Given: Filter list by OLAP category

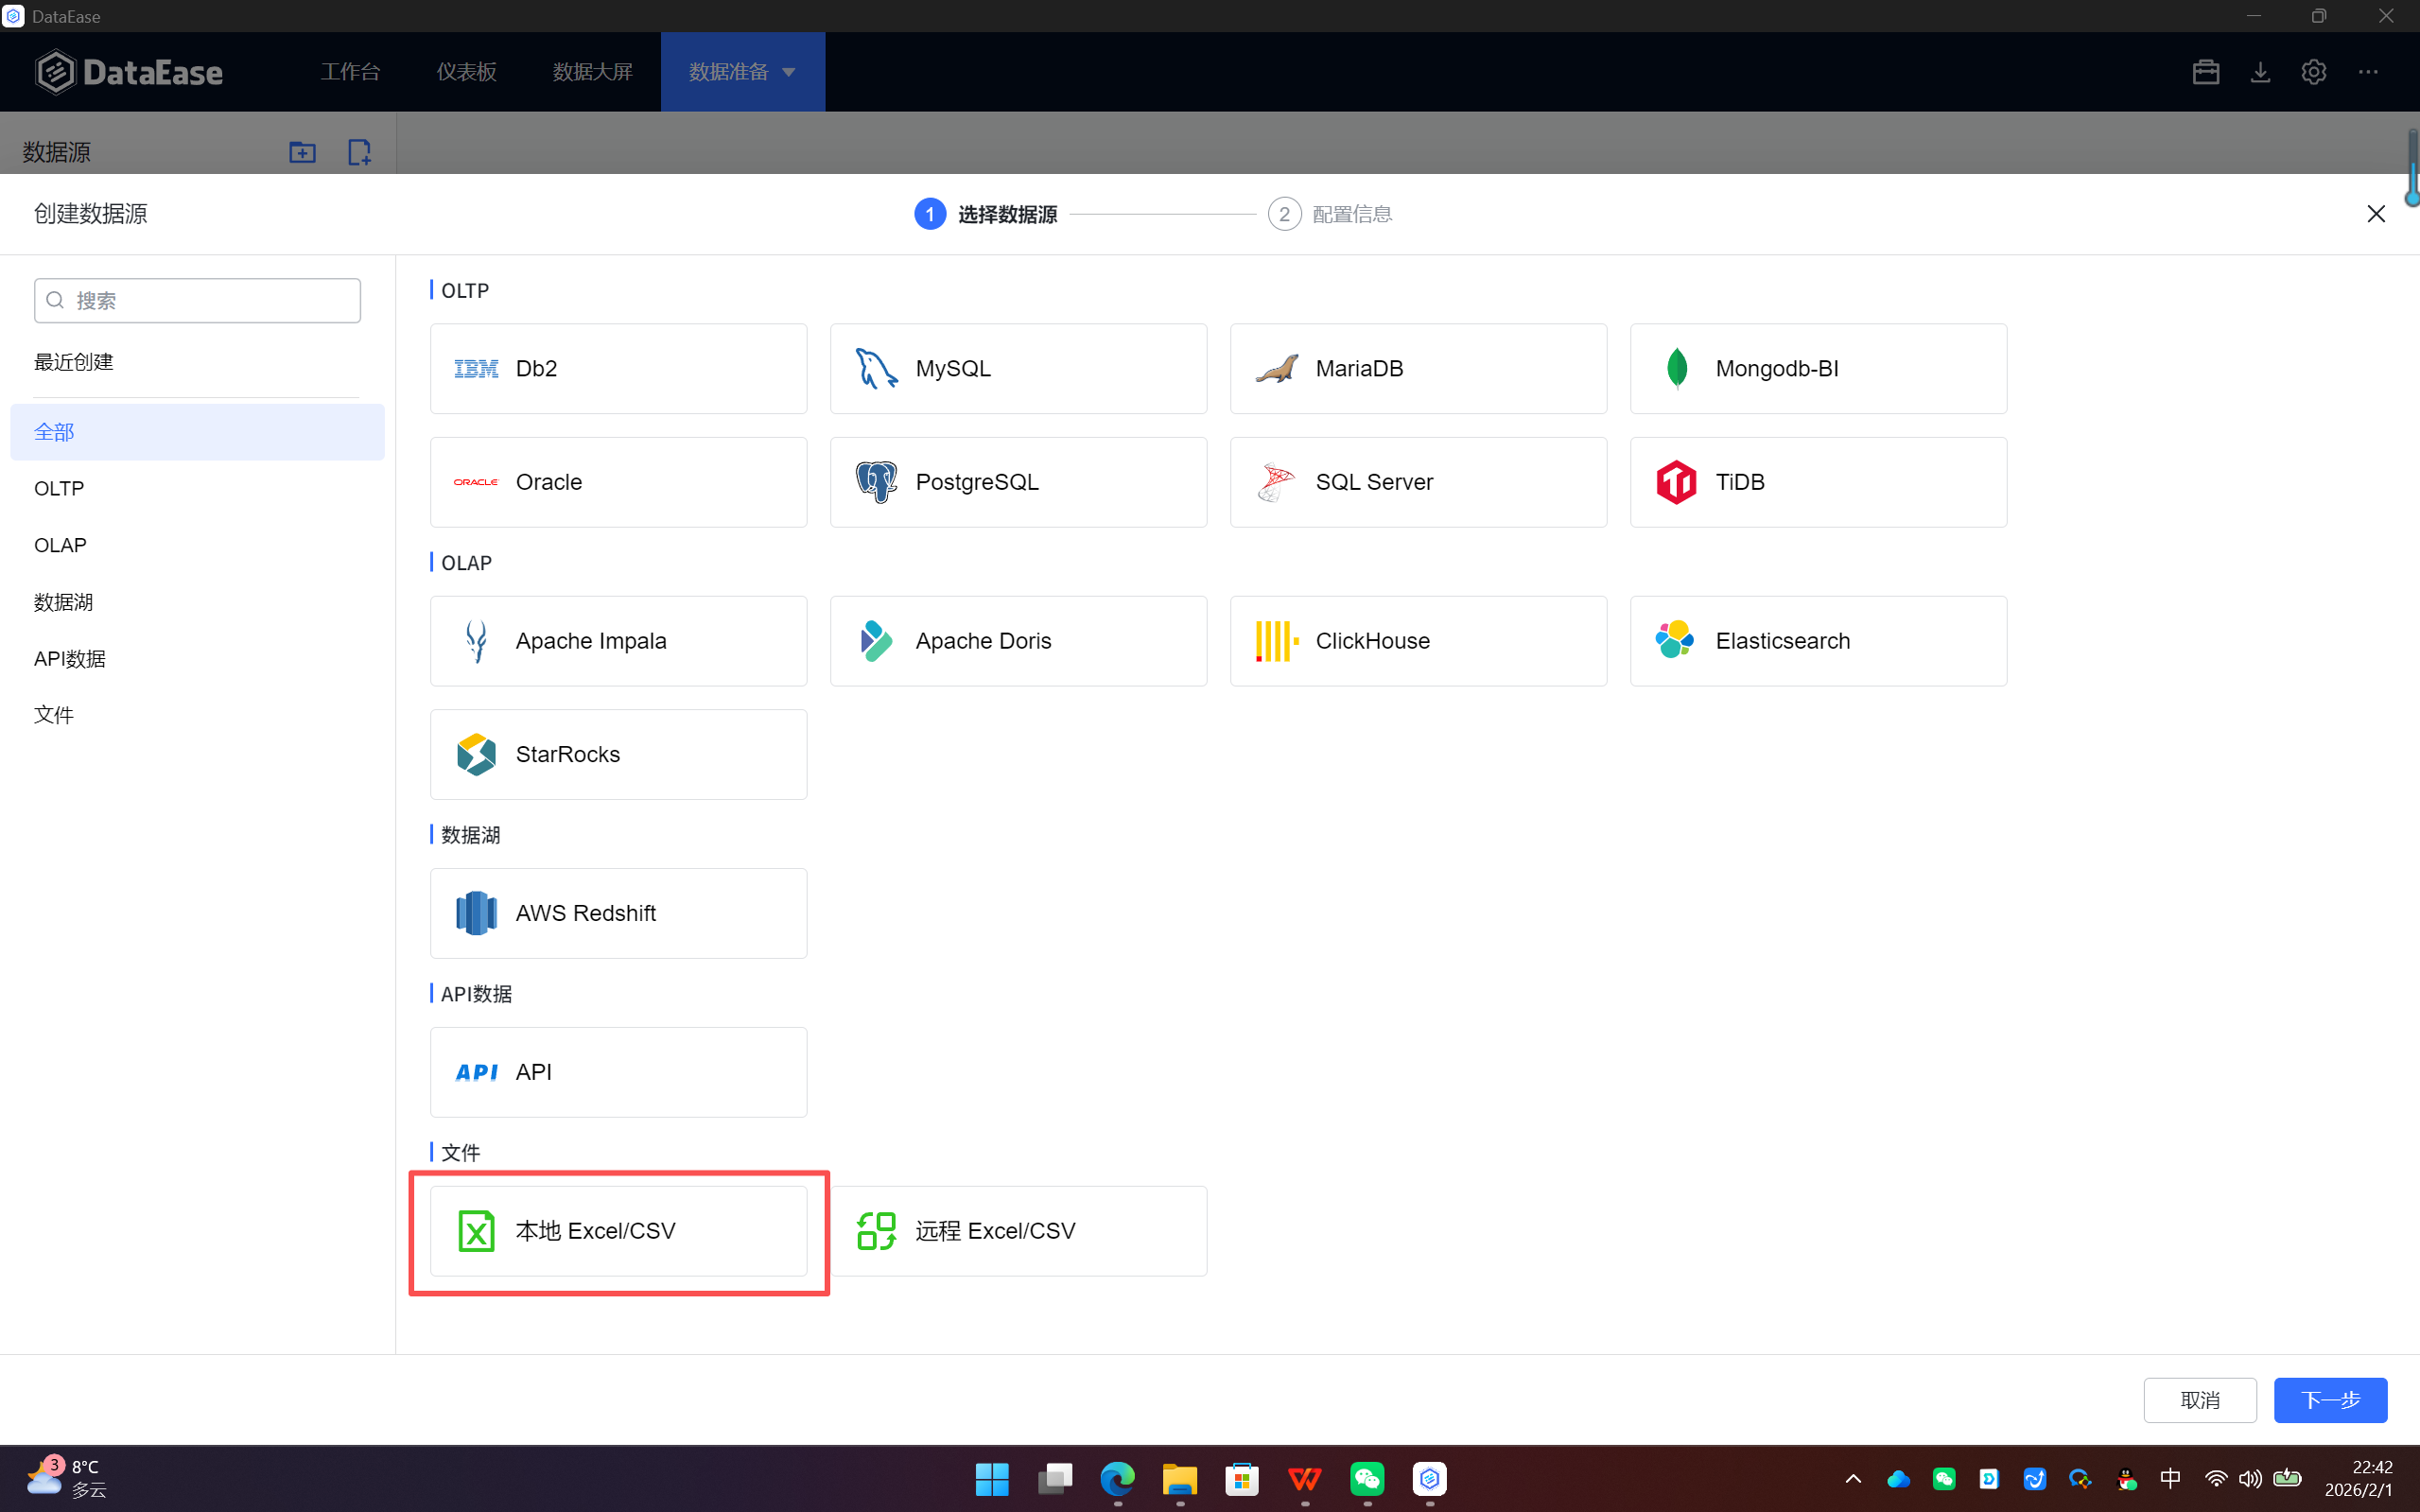Looking at the screenshot, I should coord(60,545).
